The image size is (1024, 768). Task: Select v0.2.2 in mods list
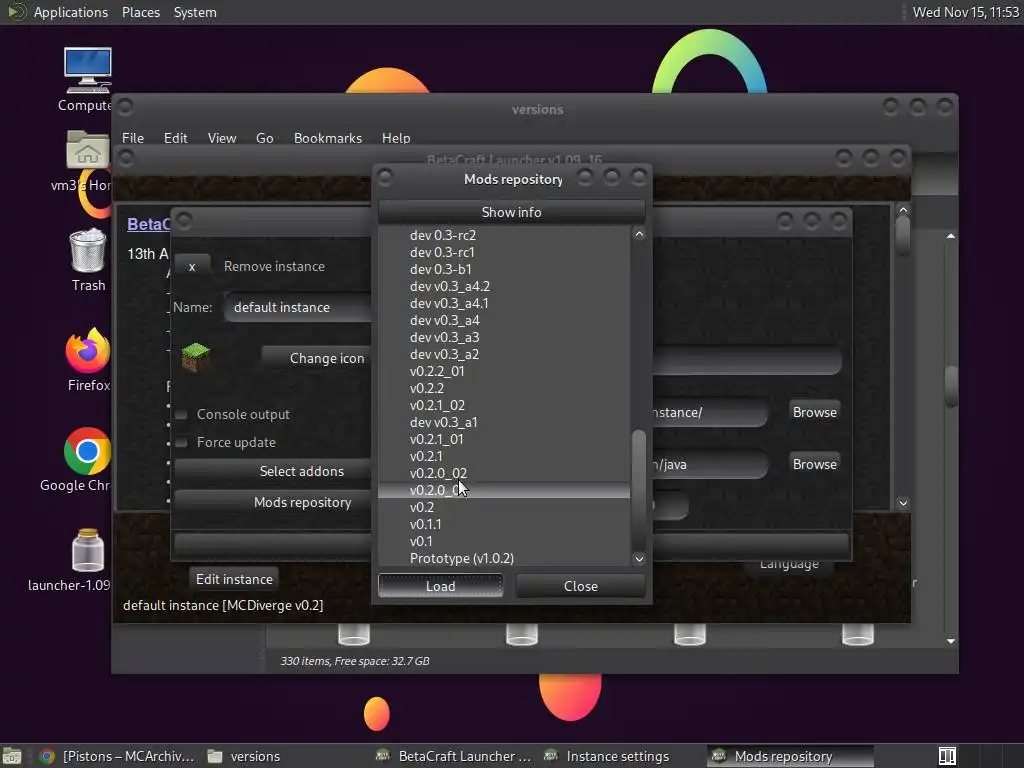tap(504, 388)
